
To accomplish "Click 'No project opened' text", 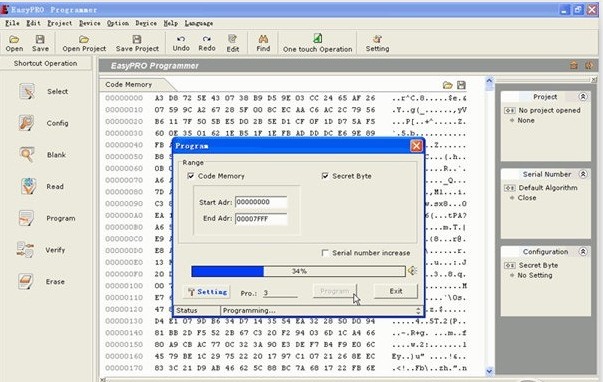I will pos(549,110).
